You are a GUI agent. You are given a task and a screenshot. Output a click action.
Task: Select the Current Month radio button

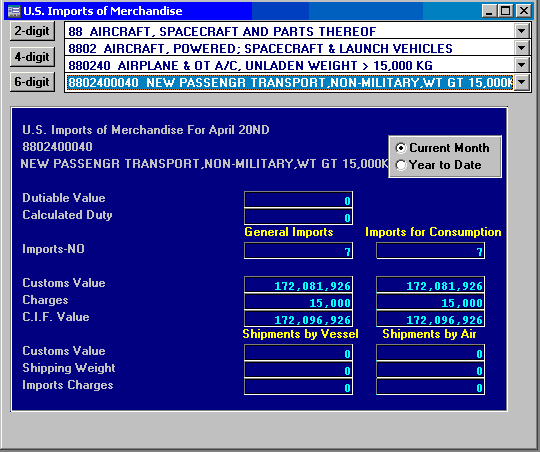pos(401,148)
